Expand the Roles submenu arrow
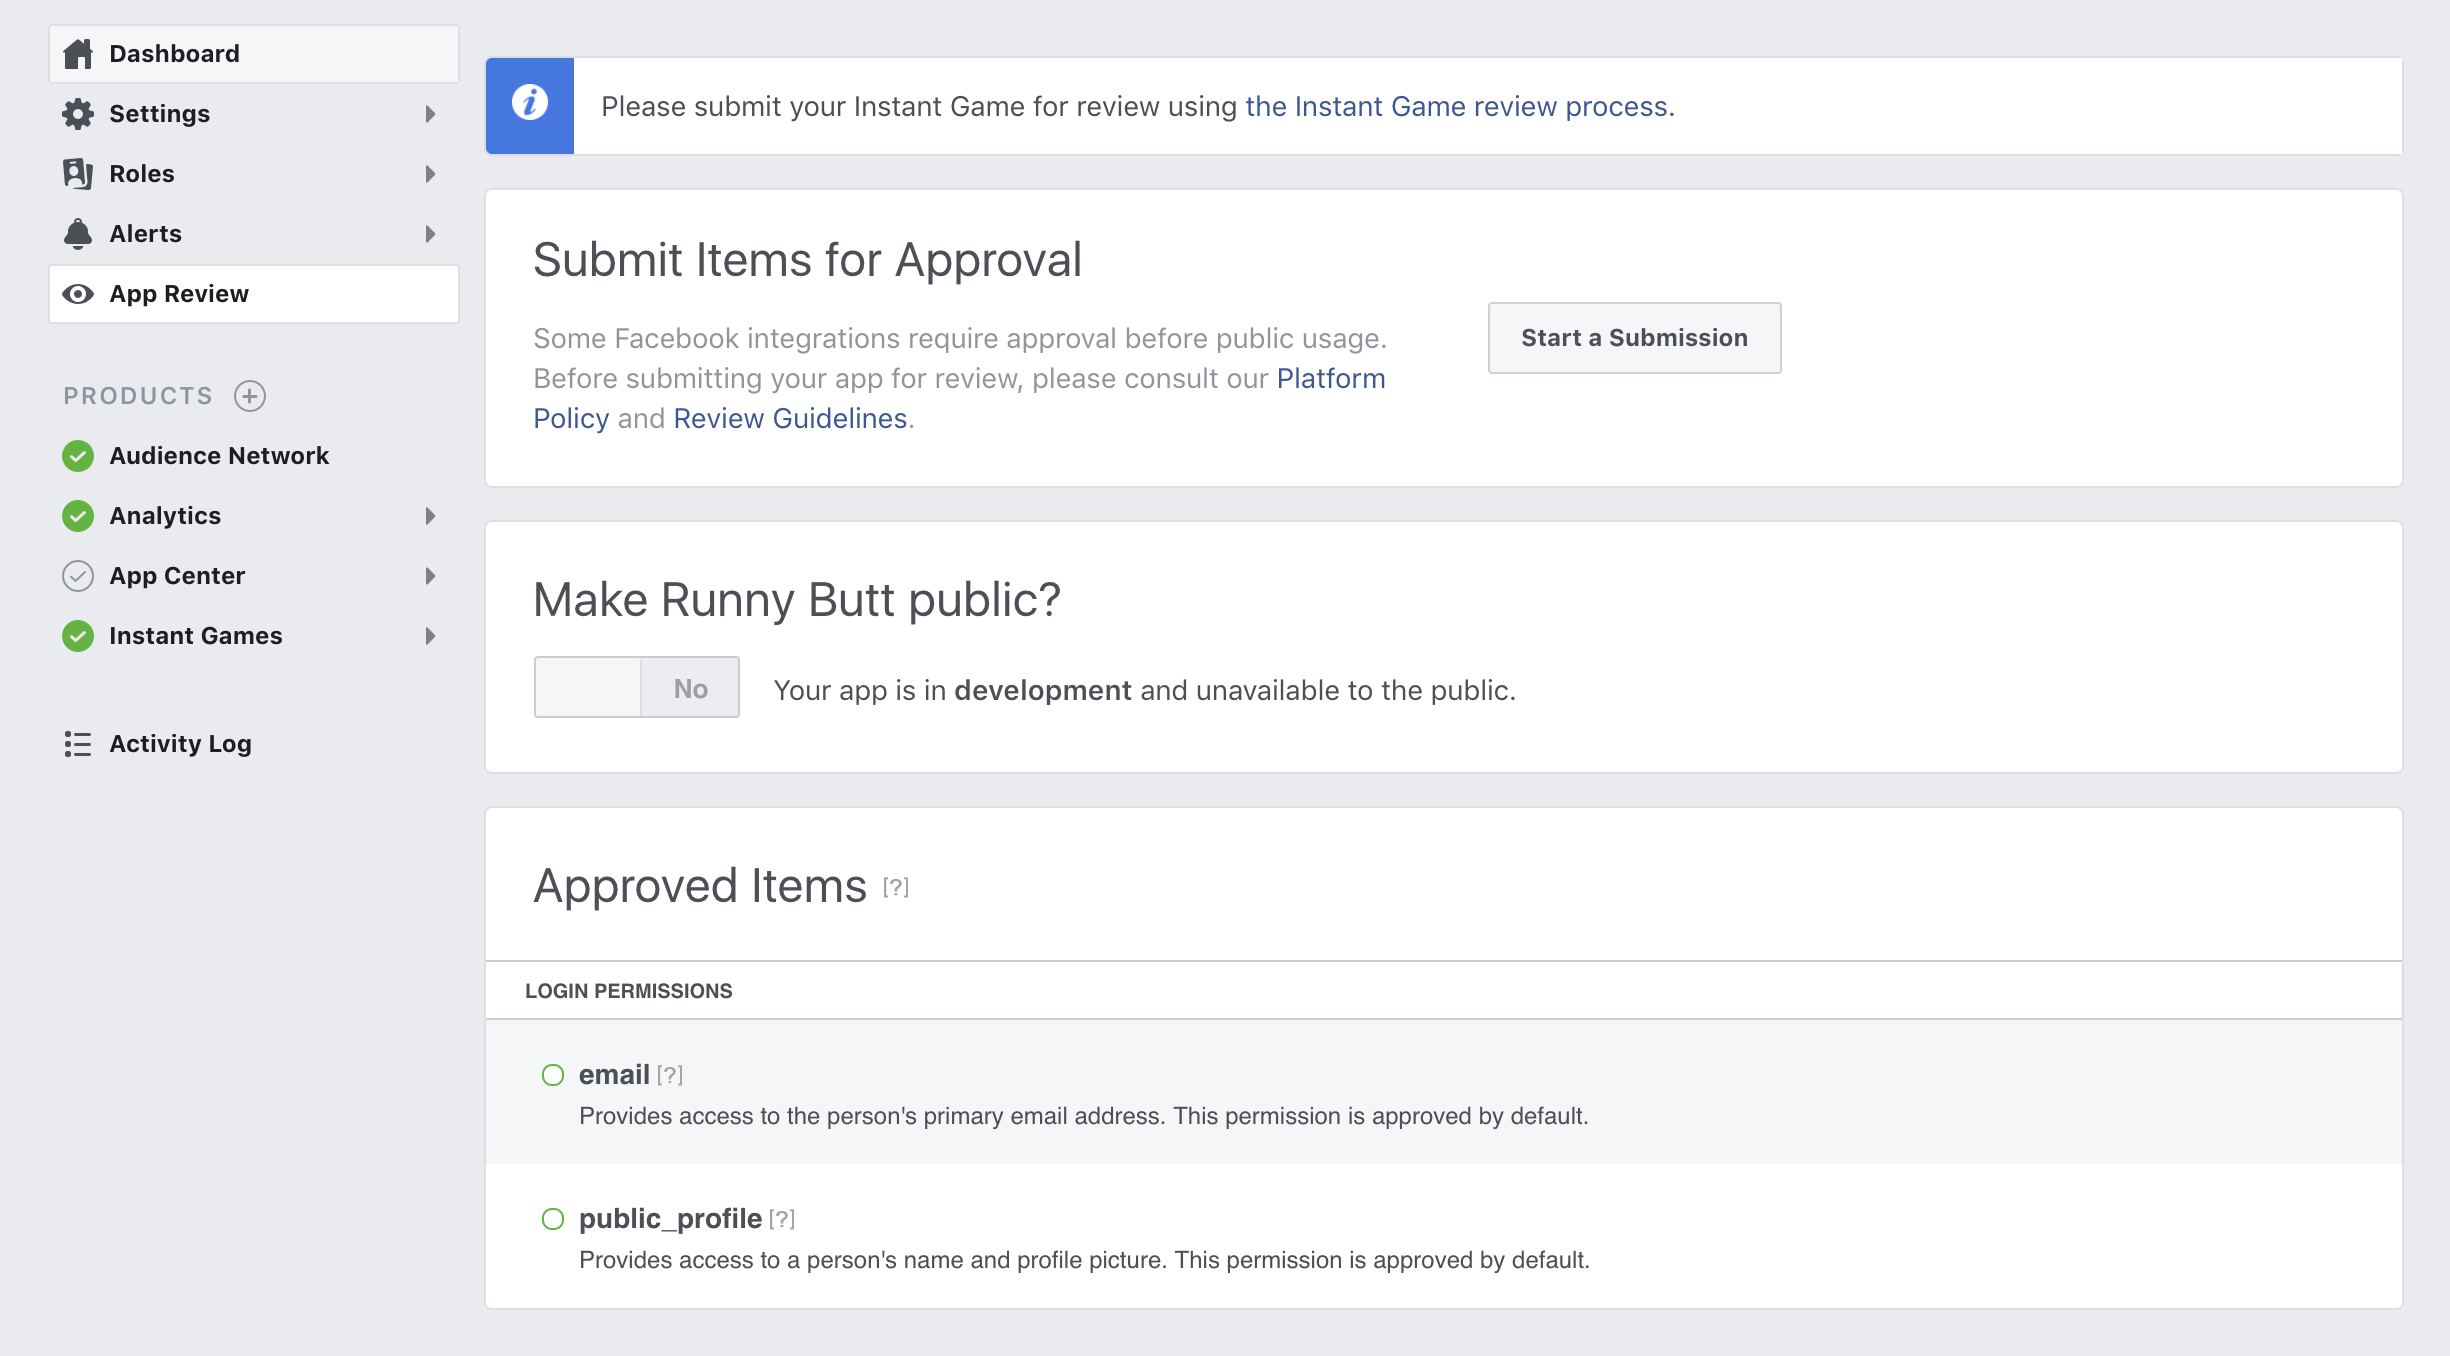This screenshot has height=1356, width=2450. [430, 174]
